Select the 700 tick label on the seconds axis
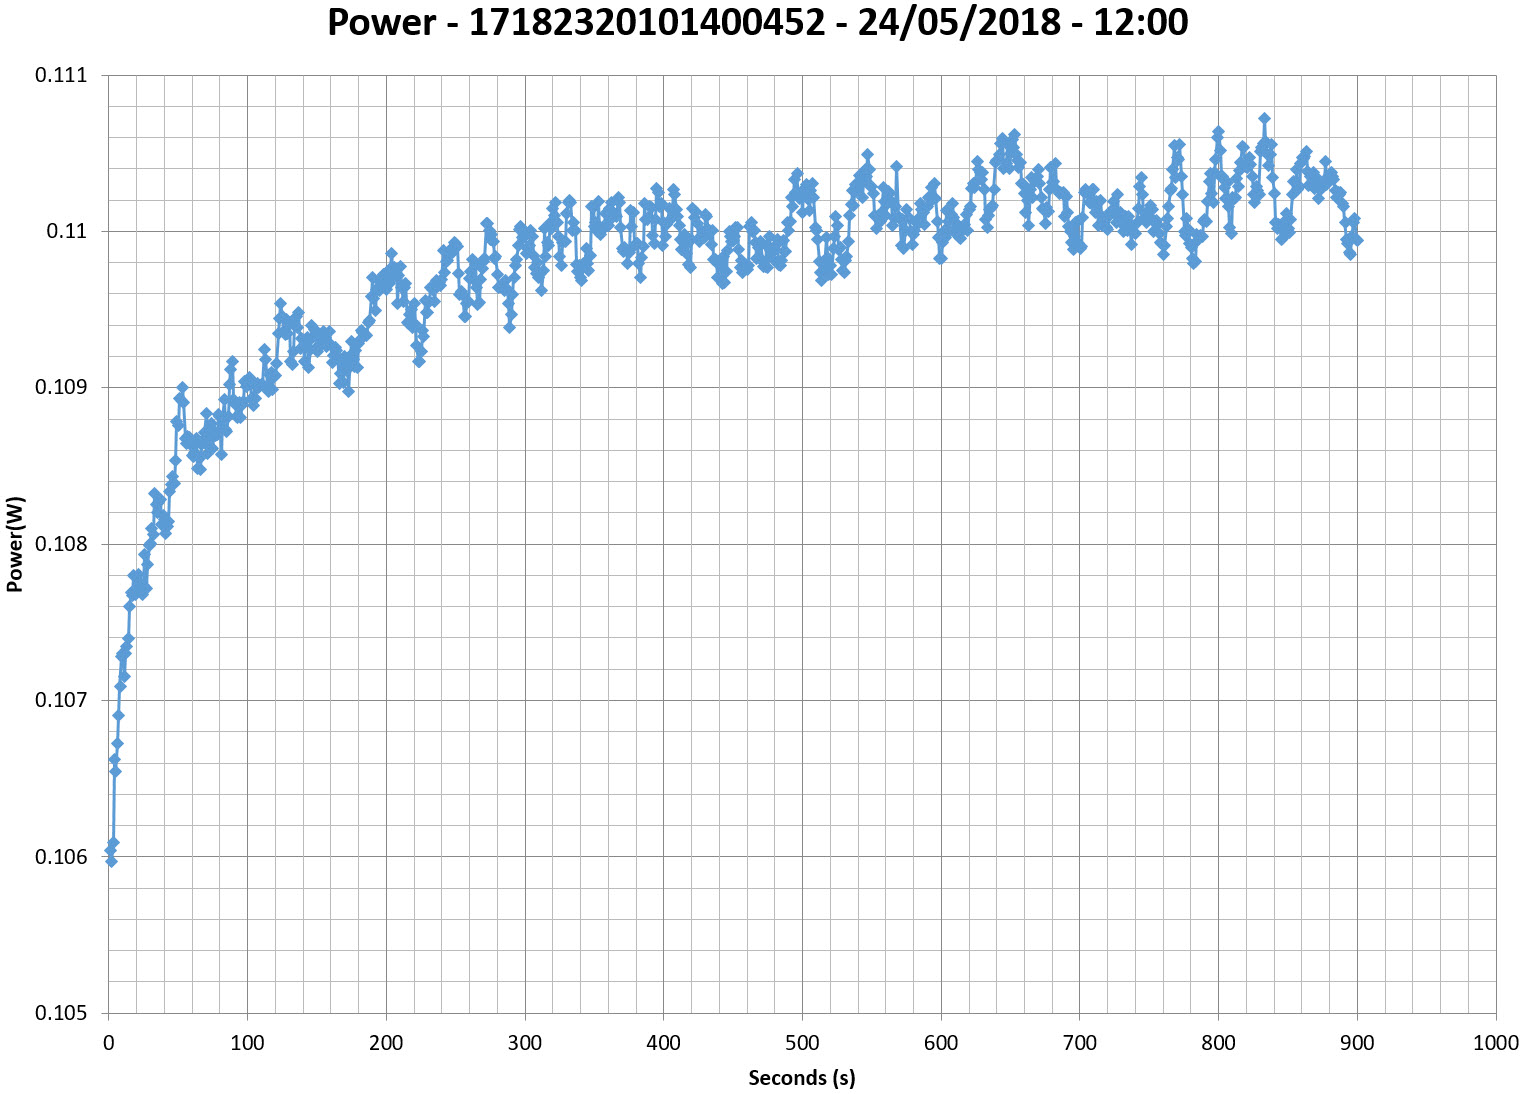The height and width of the screenshot is (1094, 1523). (x=1080, y=1043)
